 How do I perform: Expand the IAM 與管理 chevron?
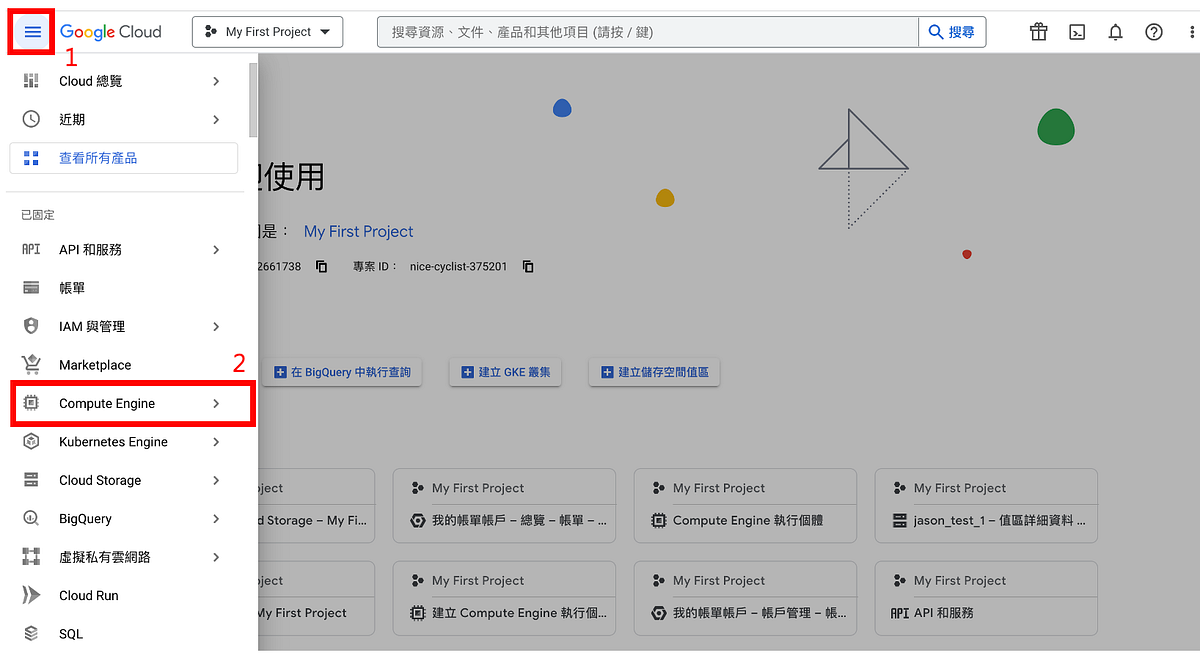[x=216, y=326]
